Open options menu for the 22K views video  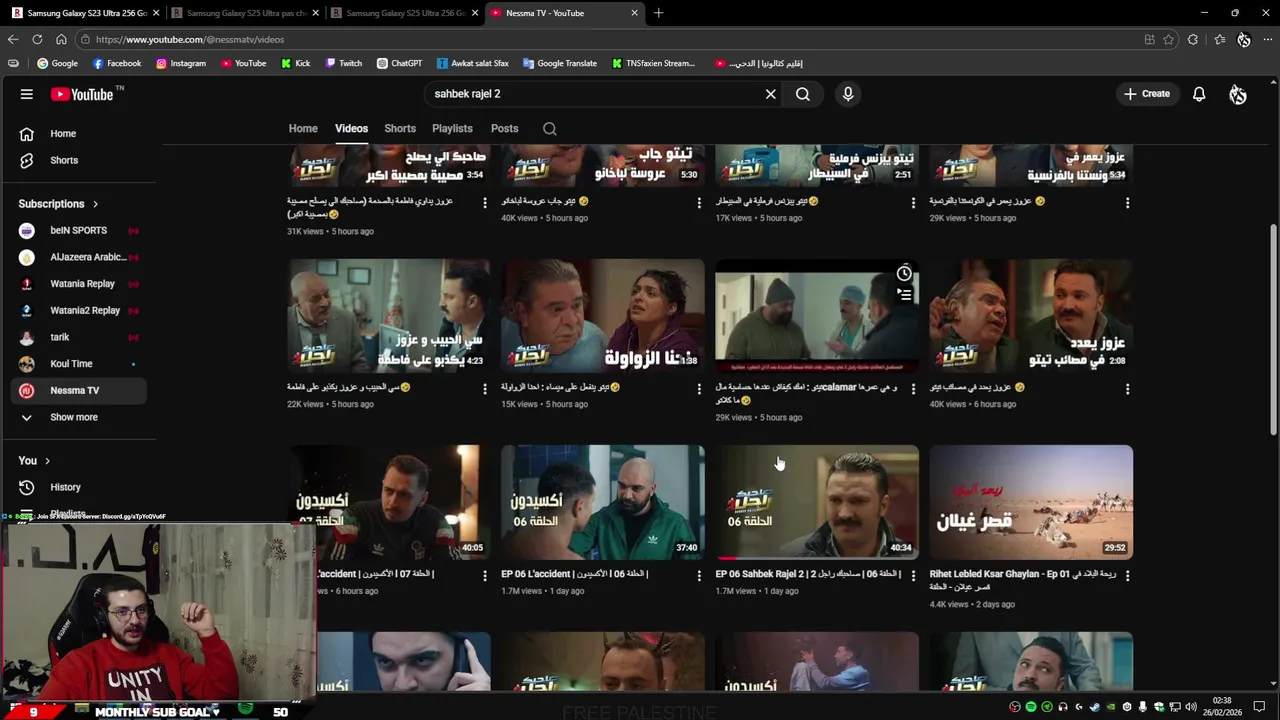click(x=485, y=388)
